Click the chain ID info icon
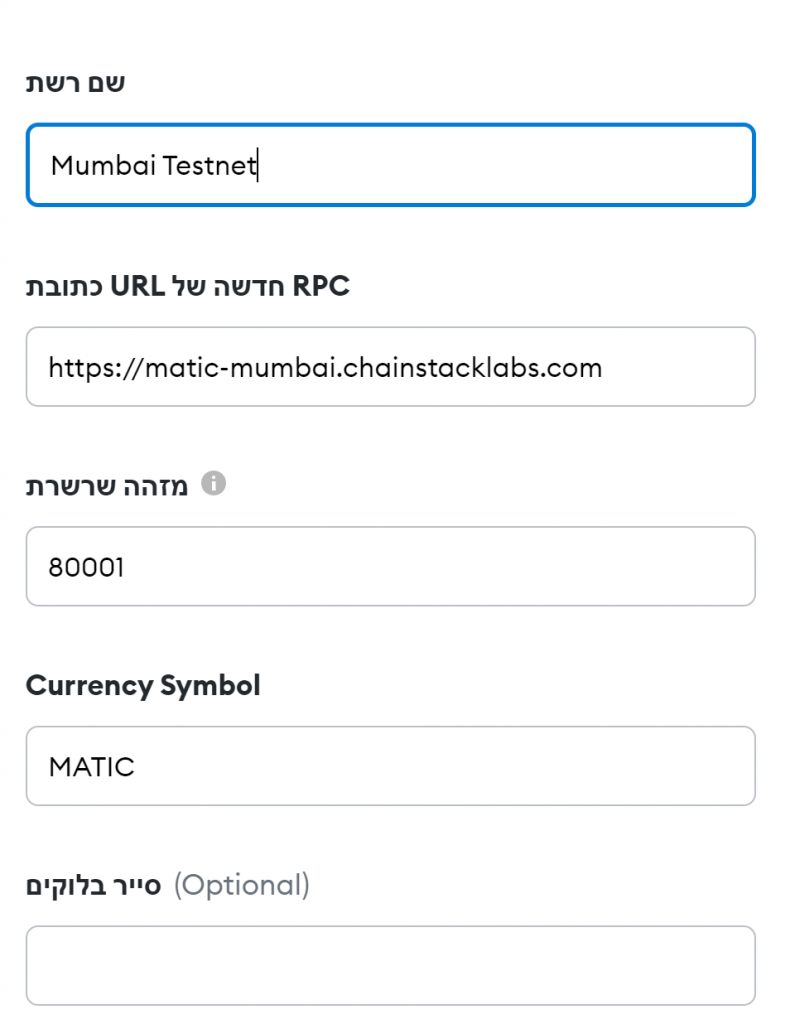 [x=213, y=485]
